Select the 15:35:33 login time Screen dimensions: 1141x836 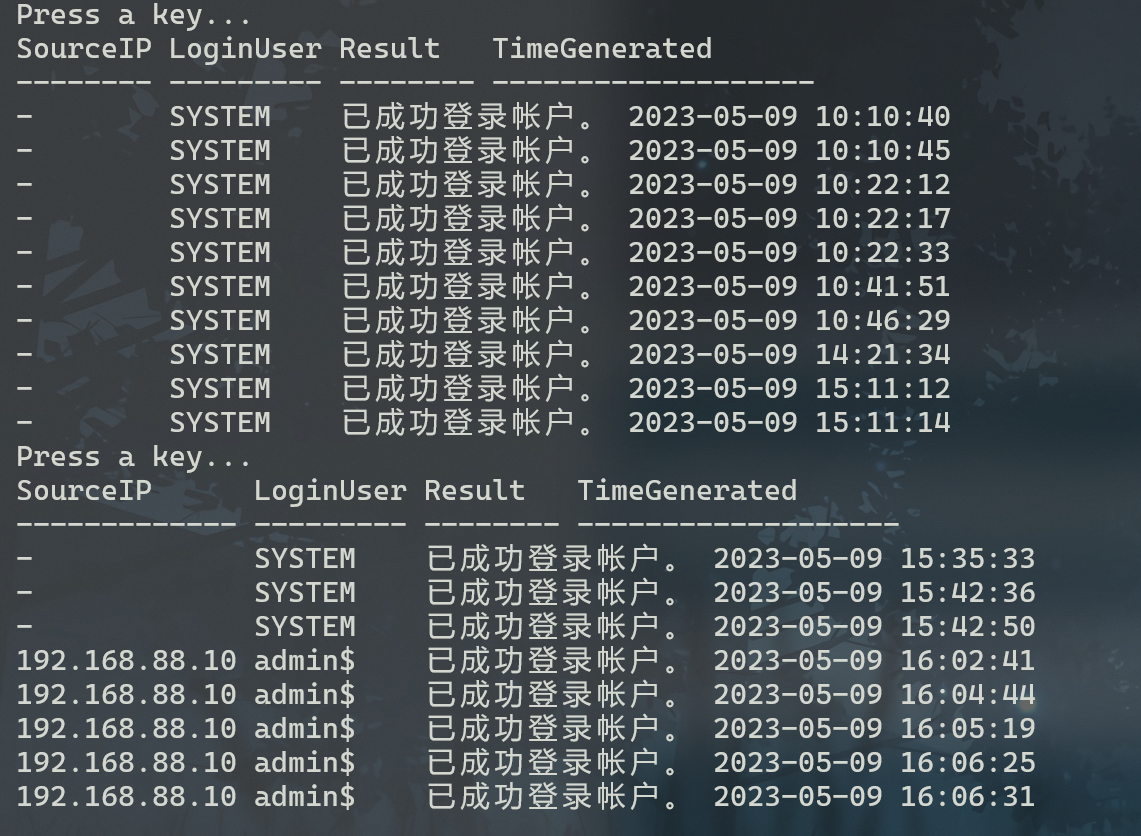pos(873,559)
